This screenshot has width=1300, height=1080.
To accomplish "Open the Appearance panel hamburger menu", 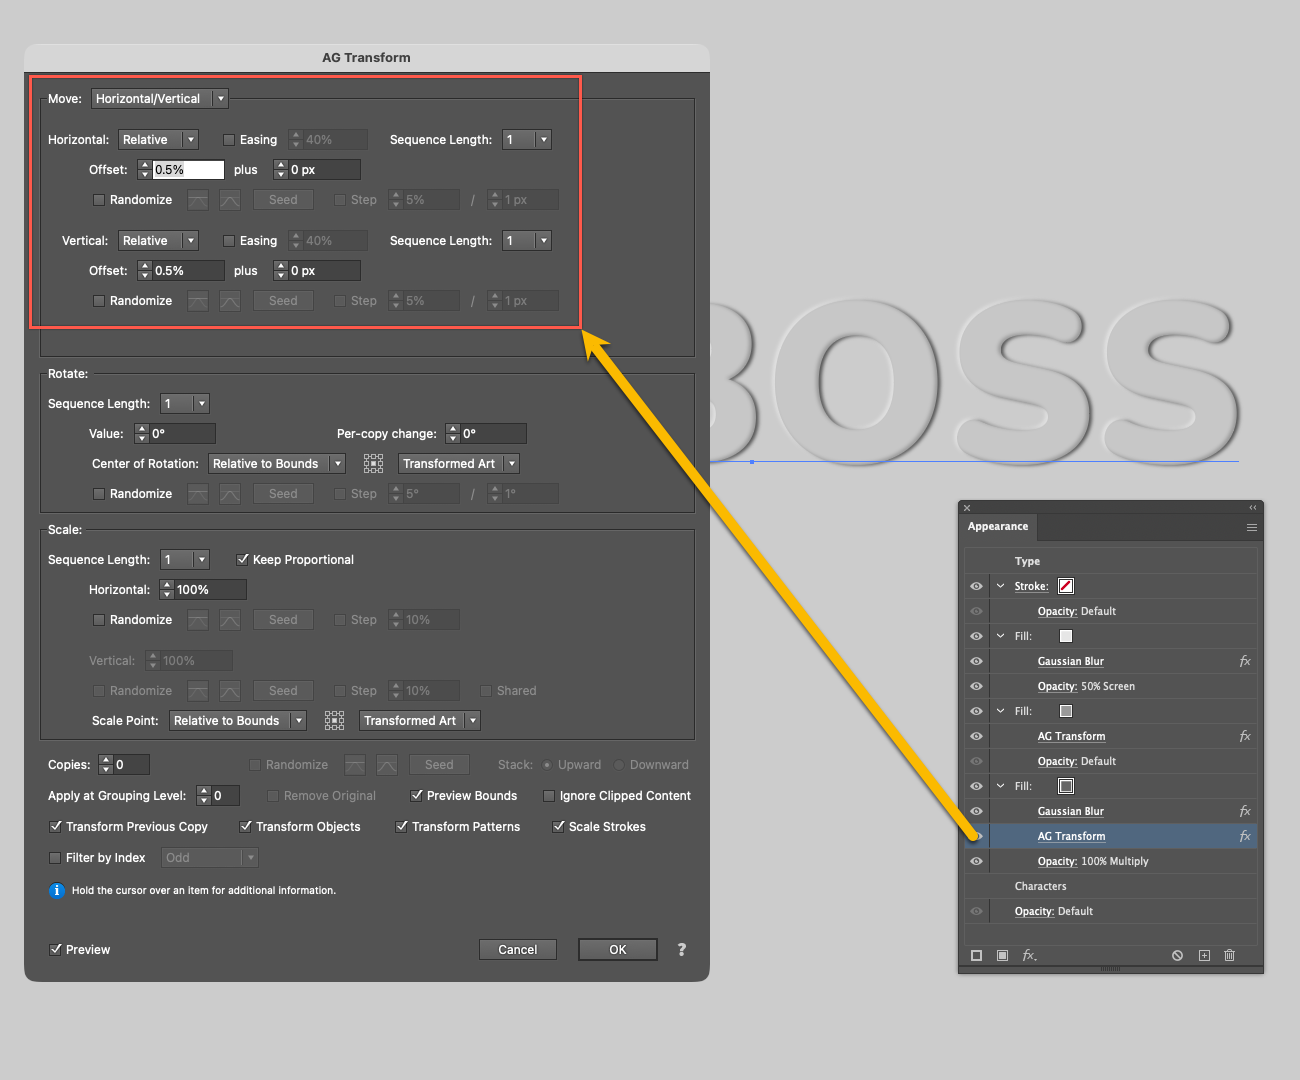I will [1251, 527].
